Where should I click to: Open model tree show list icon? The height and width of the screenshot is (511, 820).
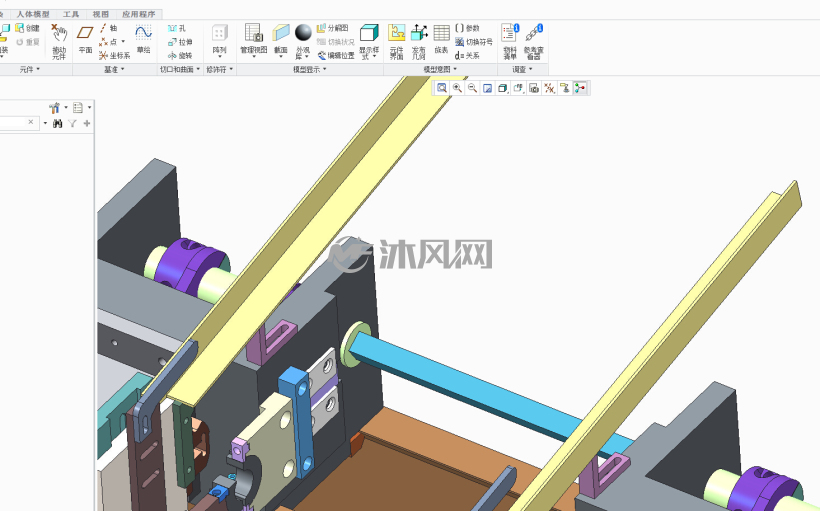[78, 108]
